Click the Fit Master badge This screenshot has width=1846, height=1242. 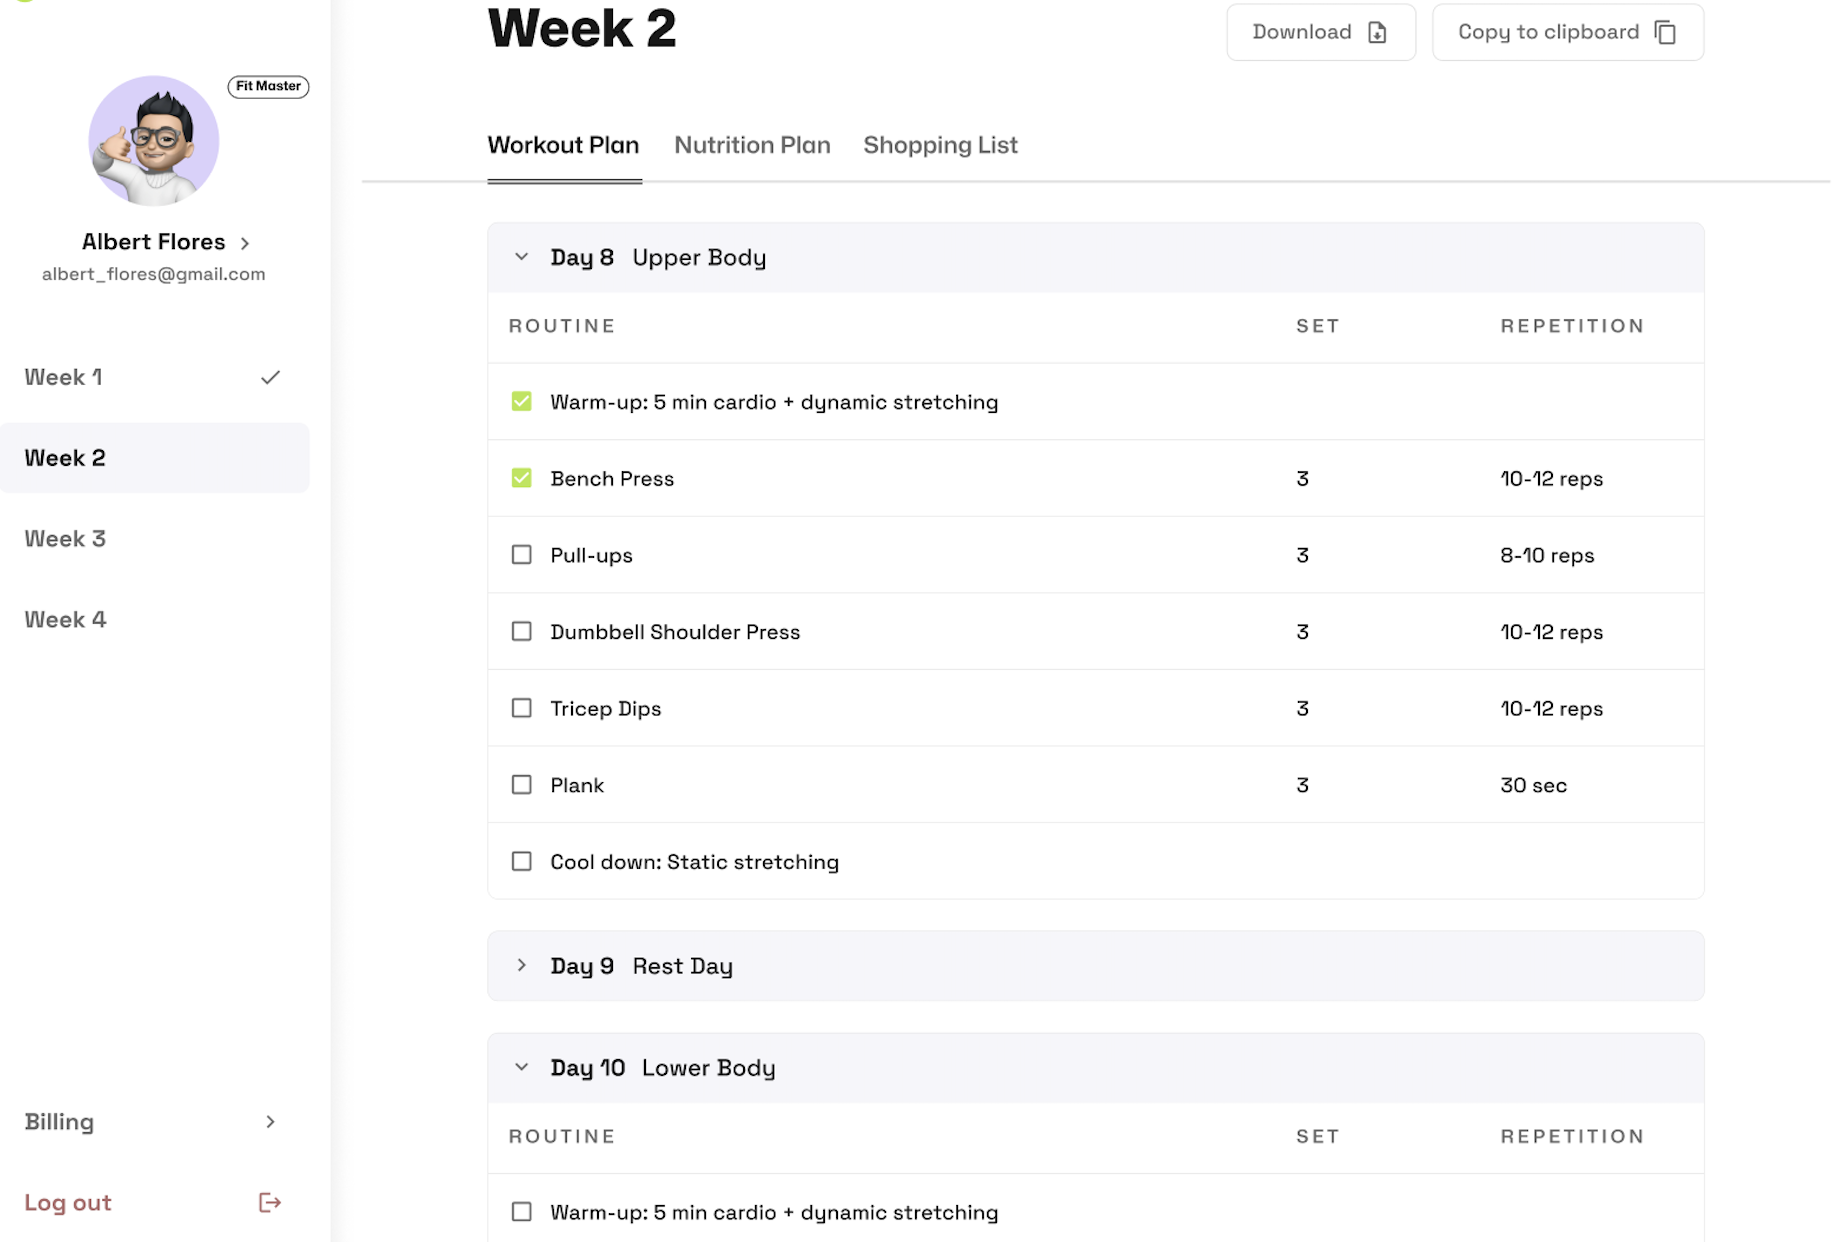coord(268,86)
